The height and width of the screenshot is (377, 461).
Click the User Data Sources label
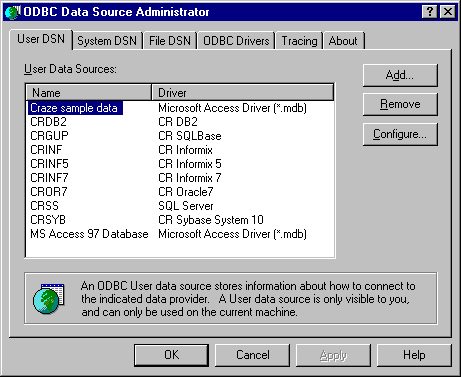pyautogui.click(x=70, y=69)
